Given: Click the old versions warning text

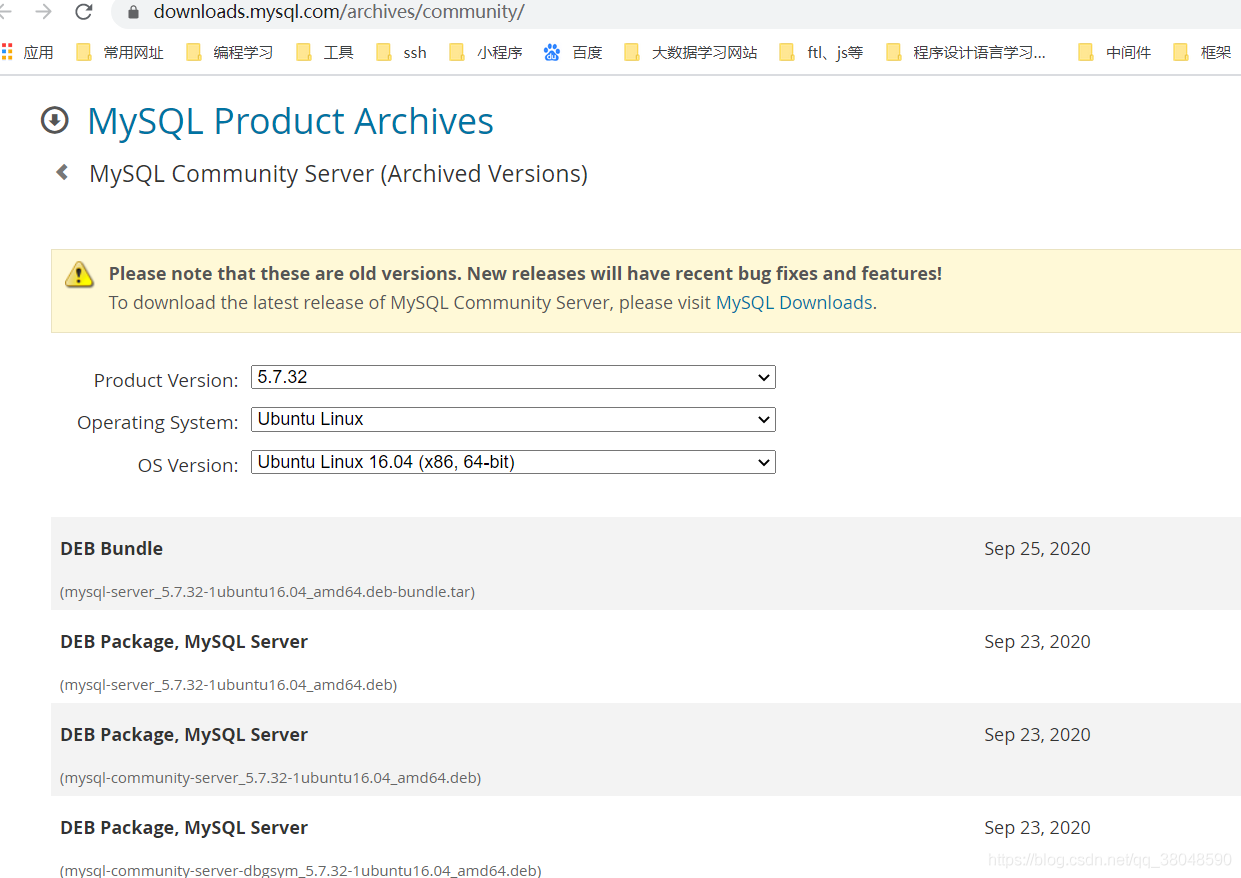Looking at the screenshot, I should [x=525, y=273].
